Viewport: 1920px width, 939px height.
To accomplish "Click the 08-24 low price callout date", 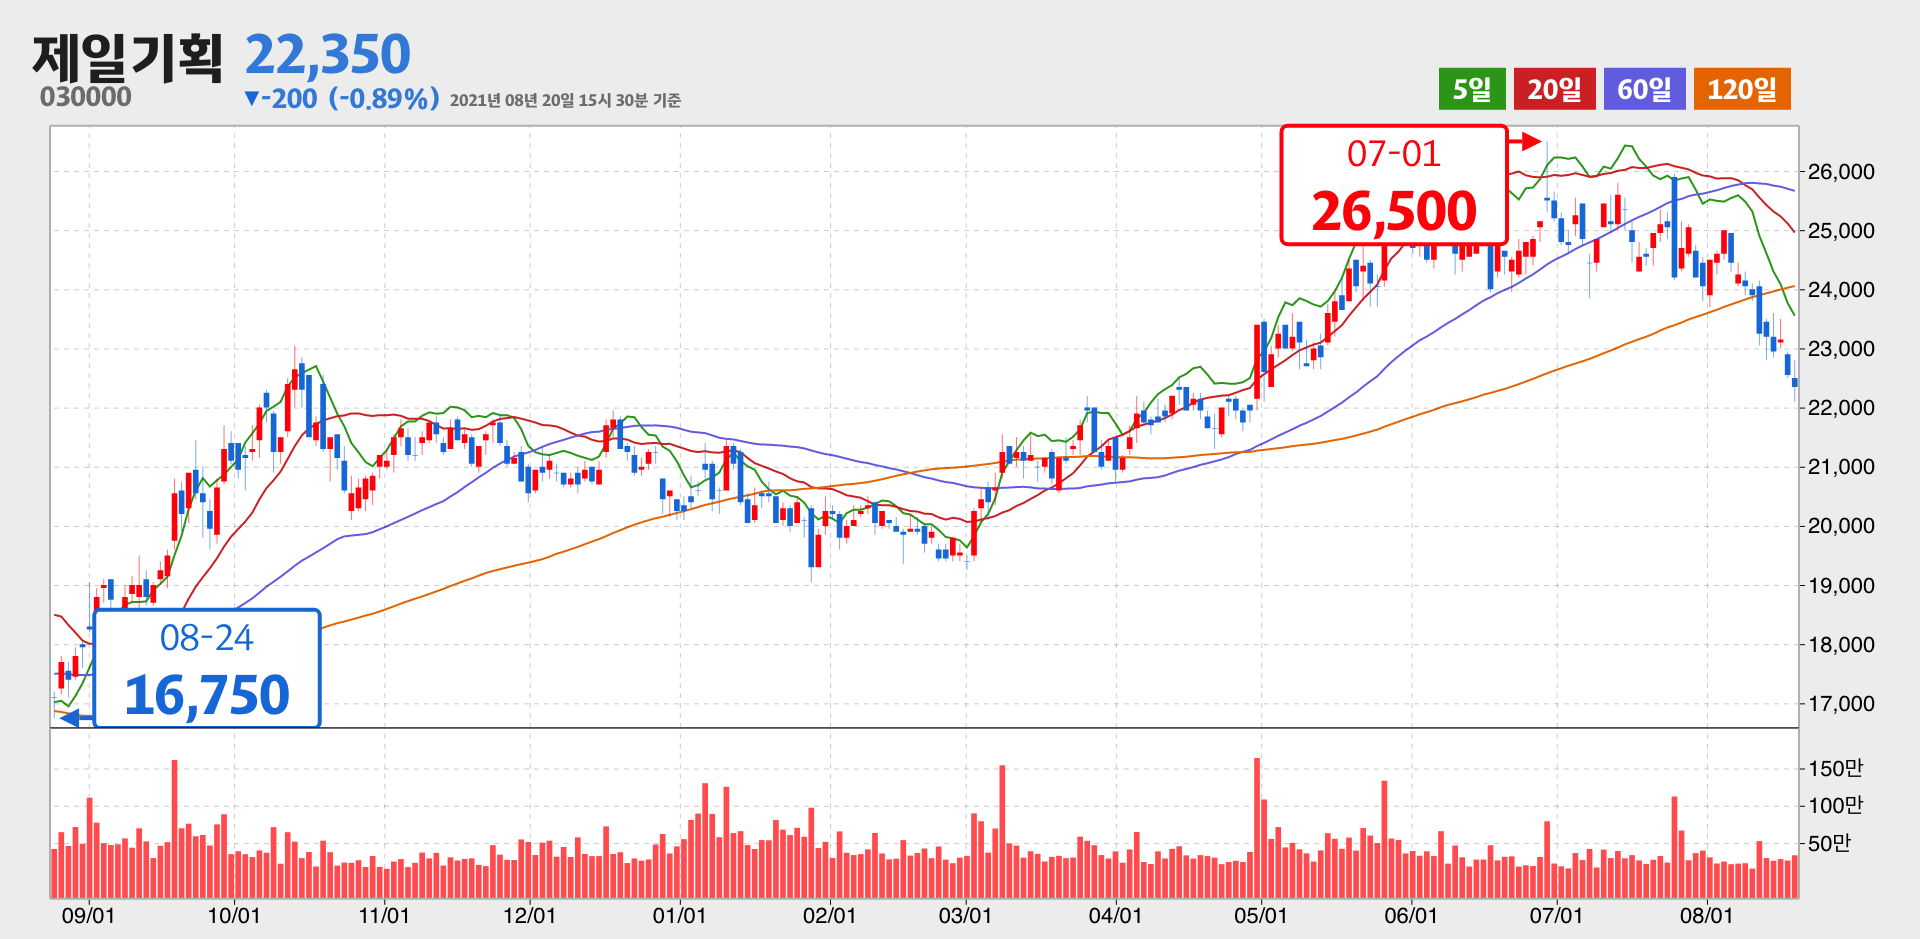I will pos(207,638).
